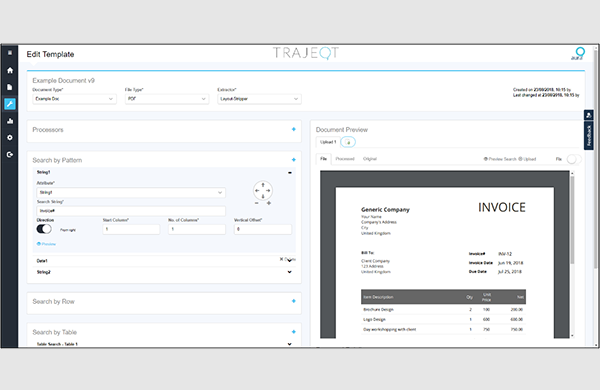Viewport: 600px width, 390px height.
Task: Click the left arrow on direction pad
Action: click(257, 190)
